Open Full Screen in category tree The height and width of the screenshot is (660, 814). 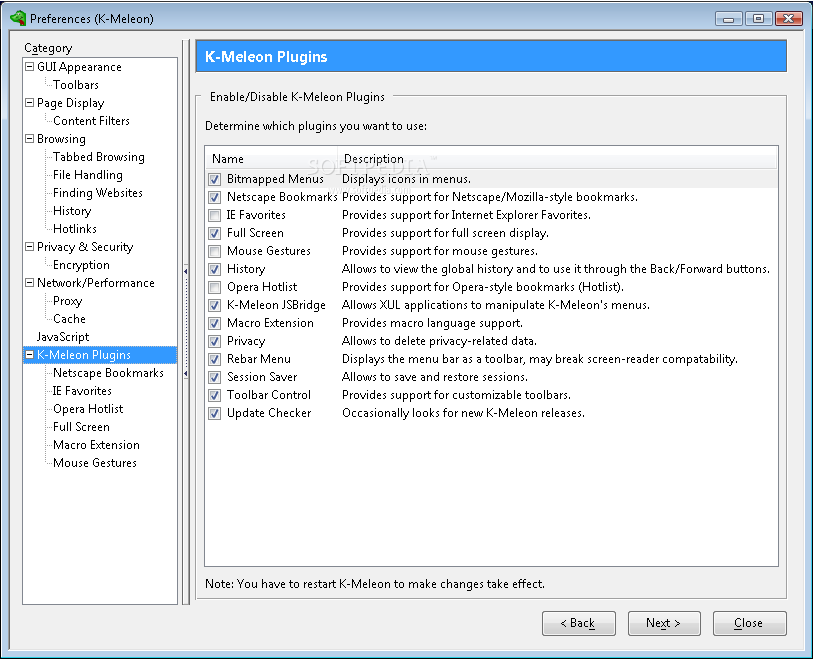(82, 427)
